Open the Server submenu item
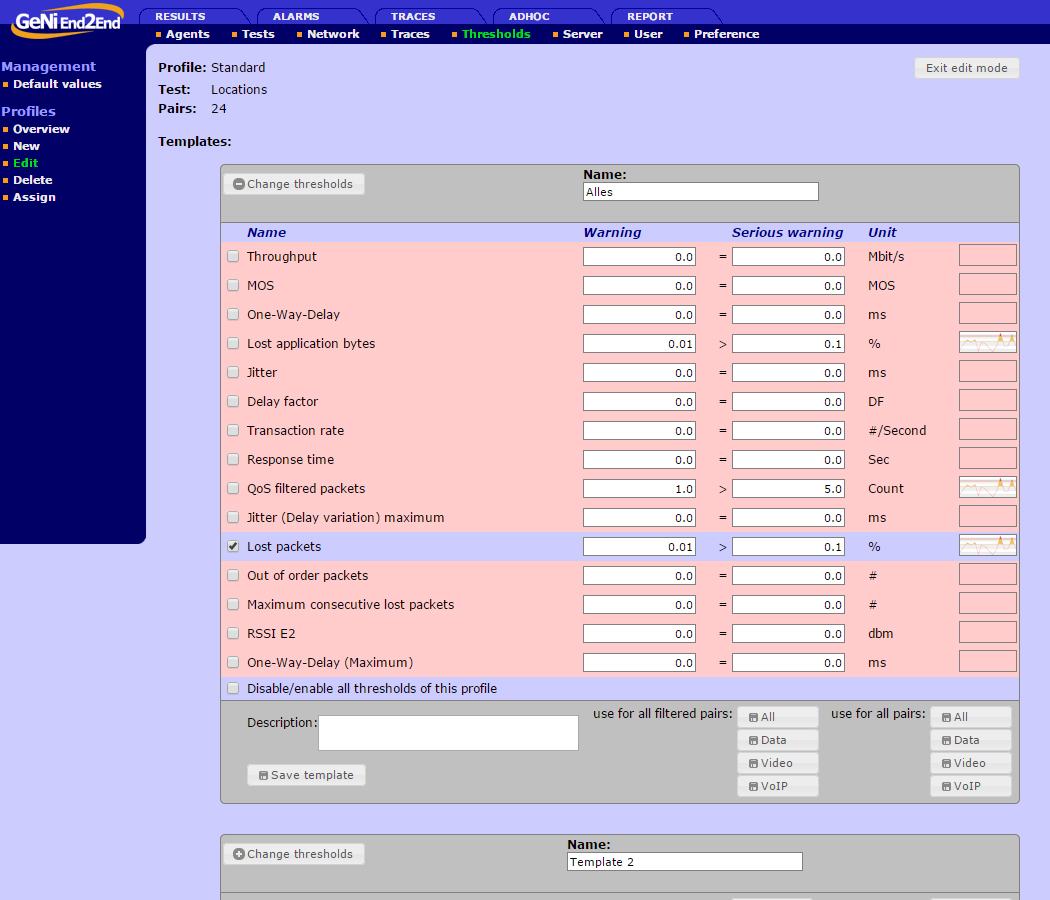The image size is (1050, 900). pyautogui.click(x=583, y=34)
